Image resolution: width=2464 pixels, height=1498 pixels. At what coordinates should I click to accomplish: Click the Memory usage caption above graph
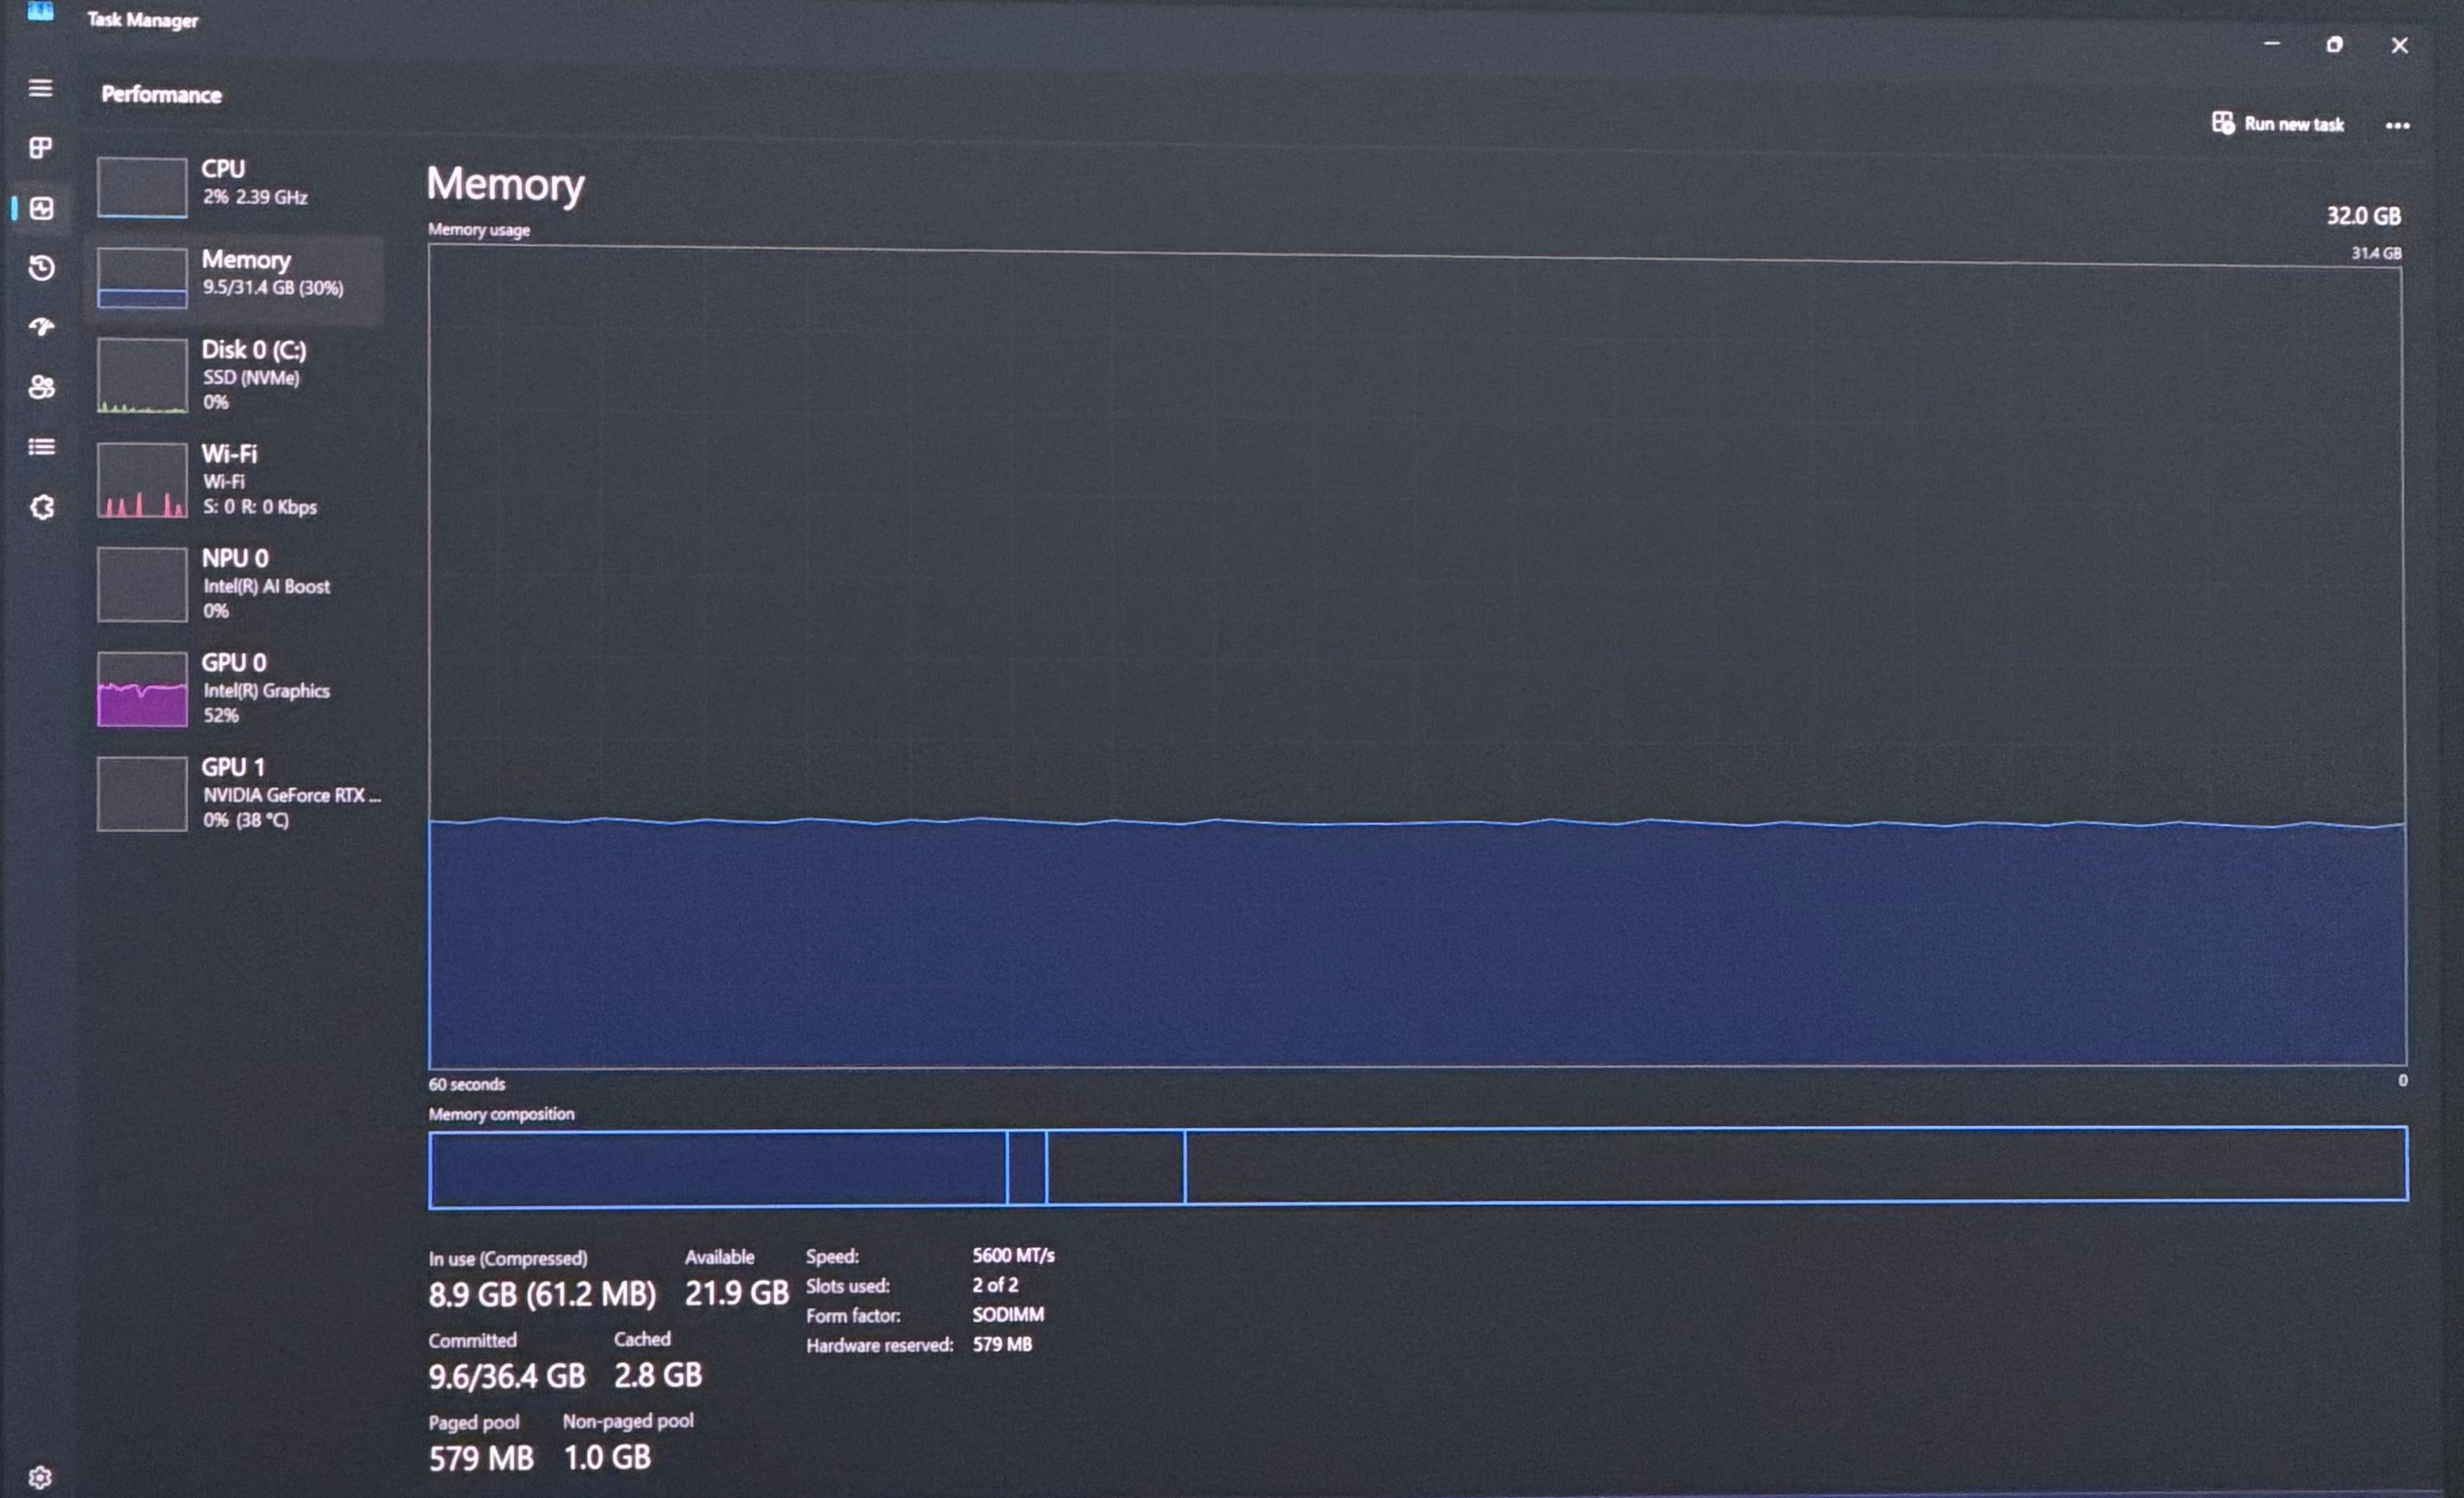(x=479, y=230)
